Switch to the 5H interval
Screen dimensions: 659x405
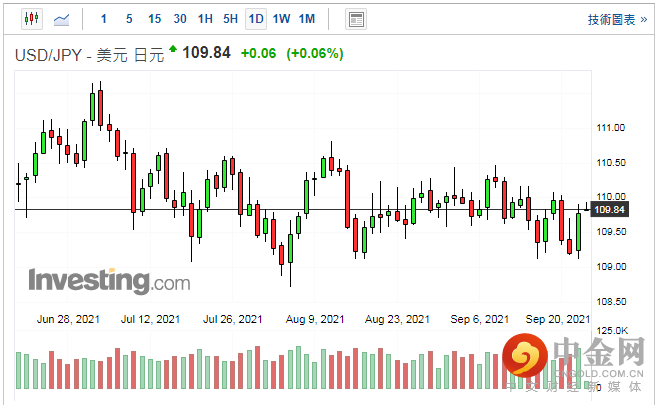230,19
